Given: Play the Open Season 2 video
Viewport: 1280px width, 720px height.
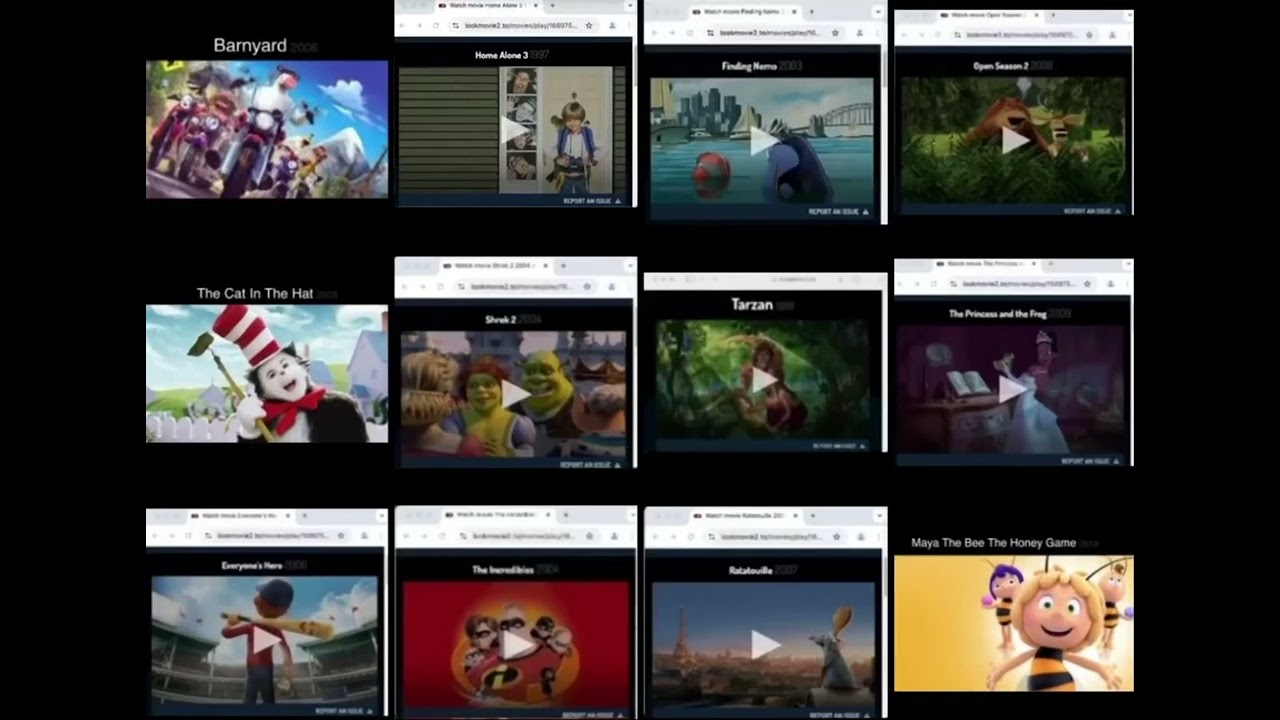Looking at the screenshot, I should (1014, 141).
